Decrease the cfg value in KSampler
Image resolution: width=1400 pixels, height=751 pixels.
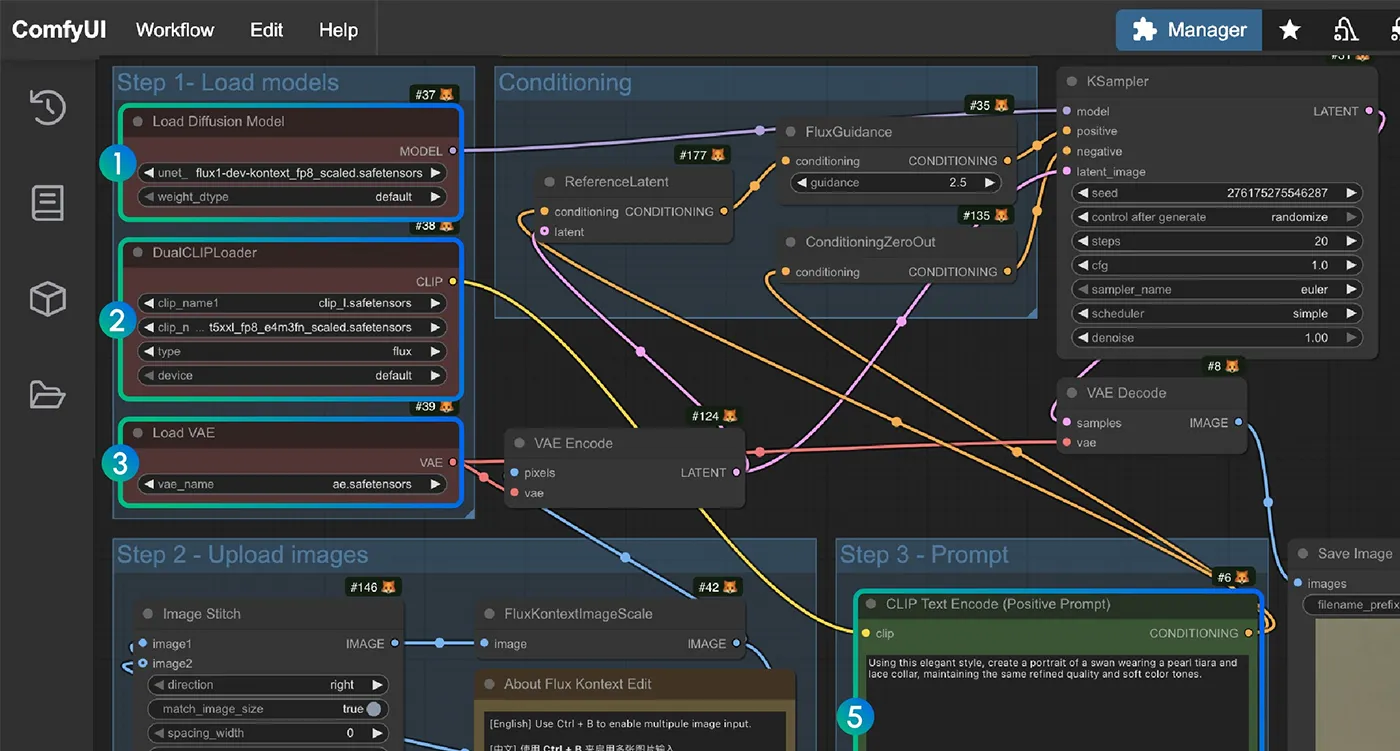pyautogui.click(x=1082, y=265)
